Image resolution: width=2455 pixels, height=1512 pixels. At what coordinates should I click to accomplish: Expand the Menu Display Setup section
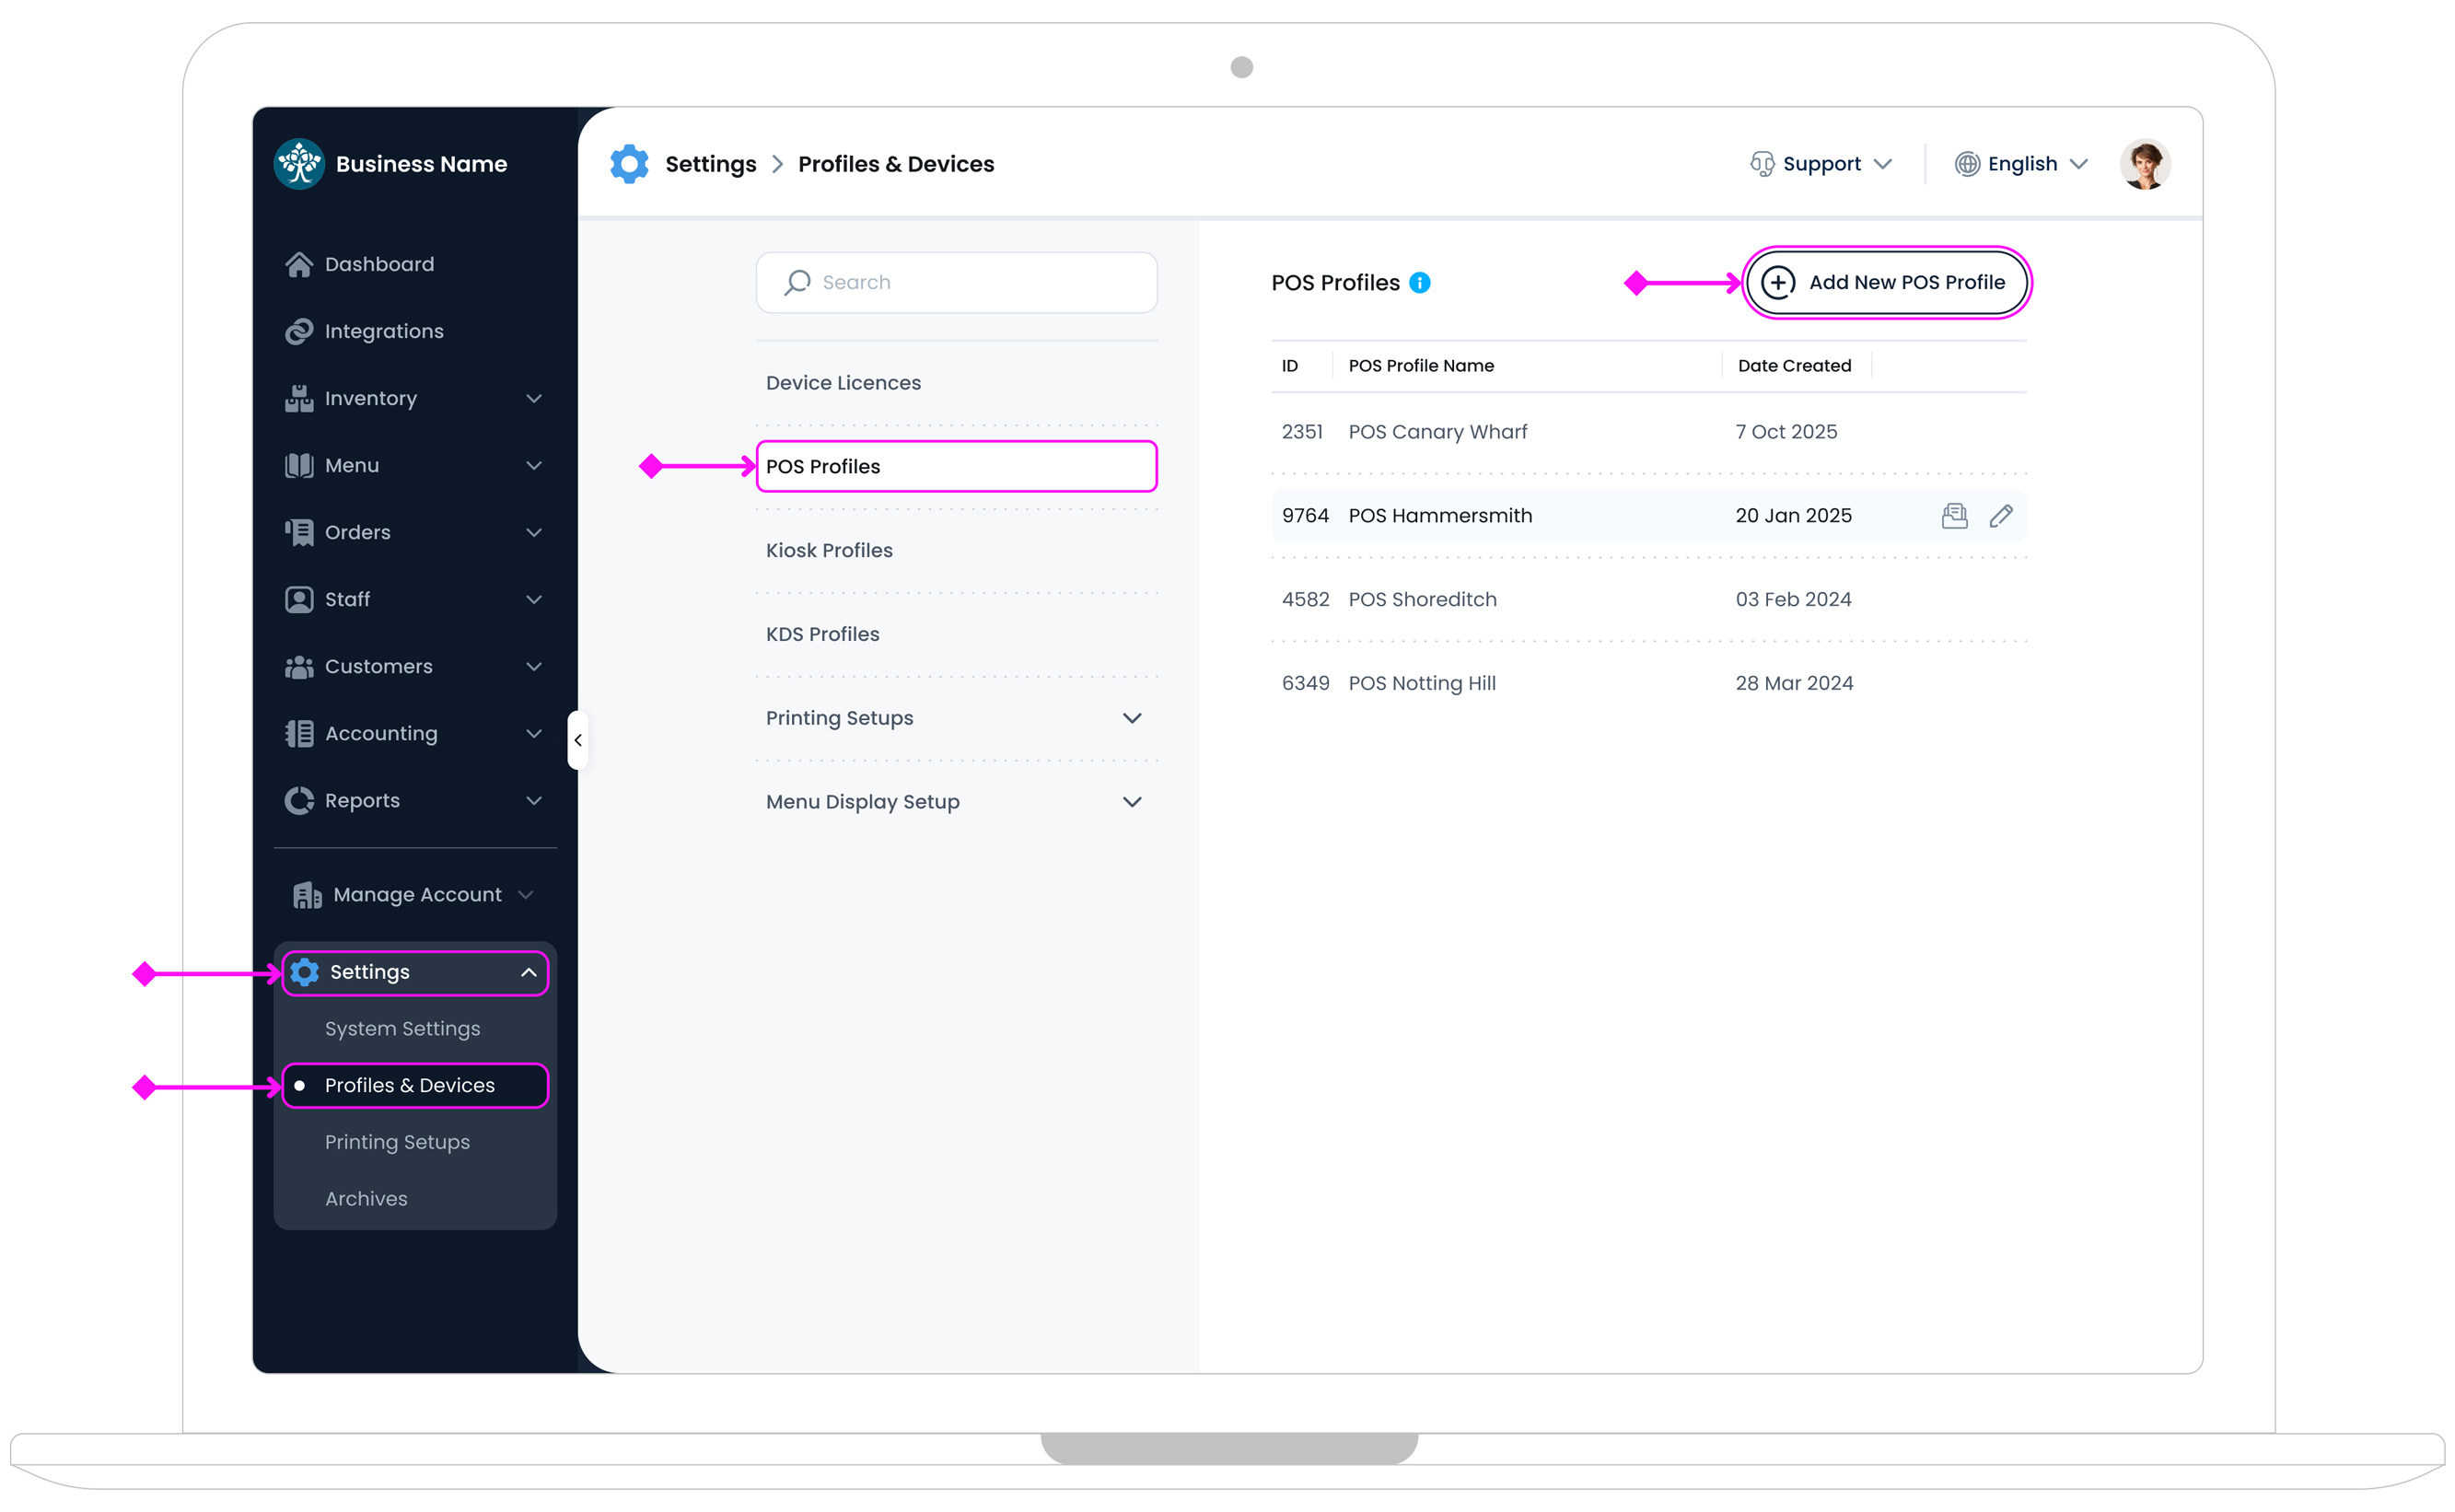tap(1131, 801)
